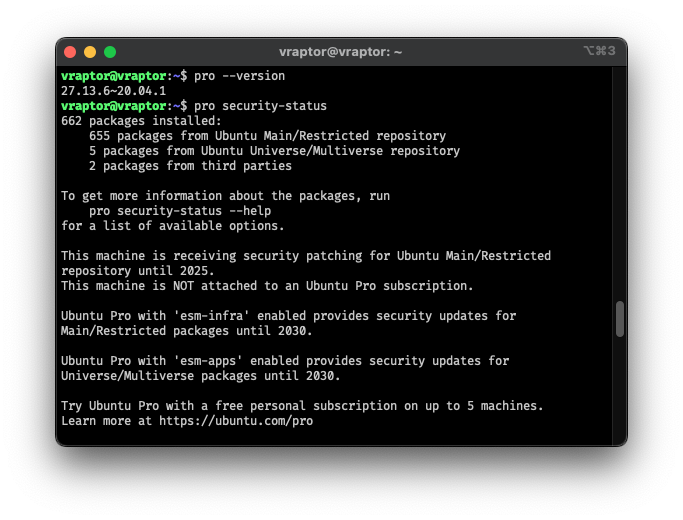Click the second vraptor@vraptor prompt
683x520 pixels.
click(114, 106)
